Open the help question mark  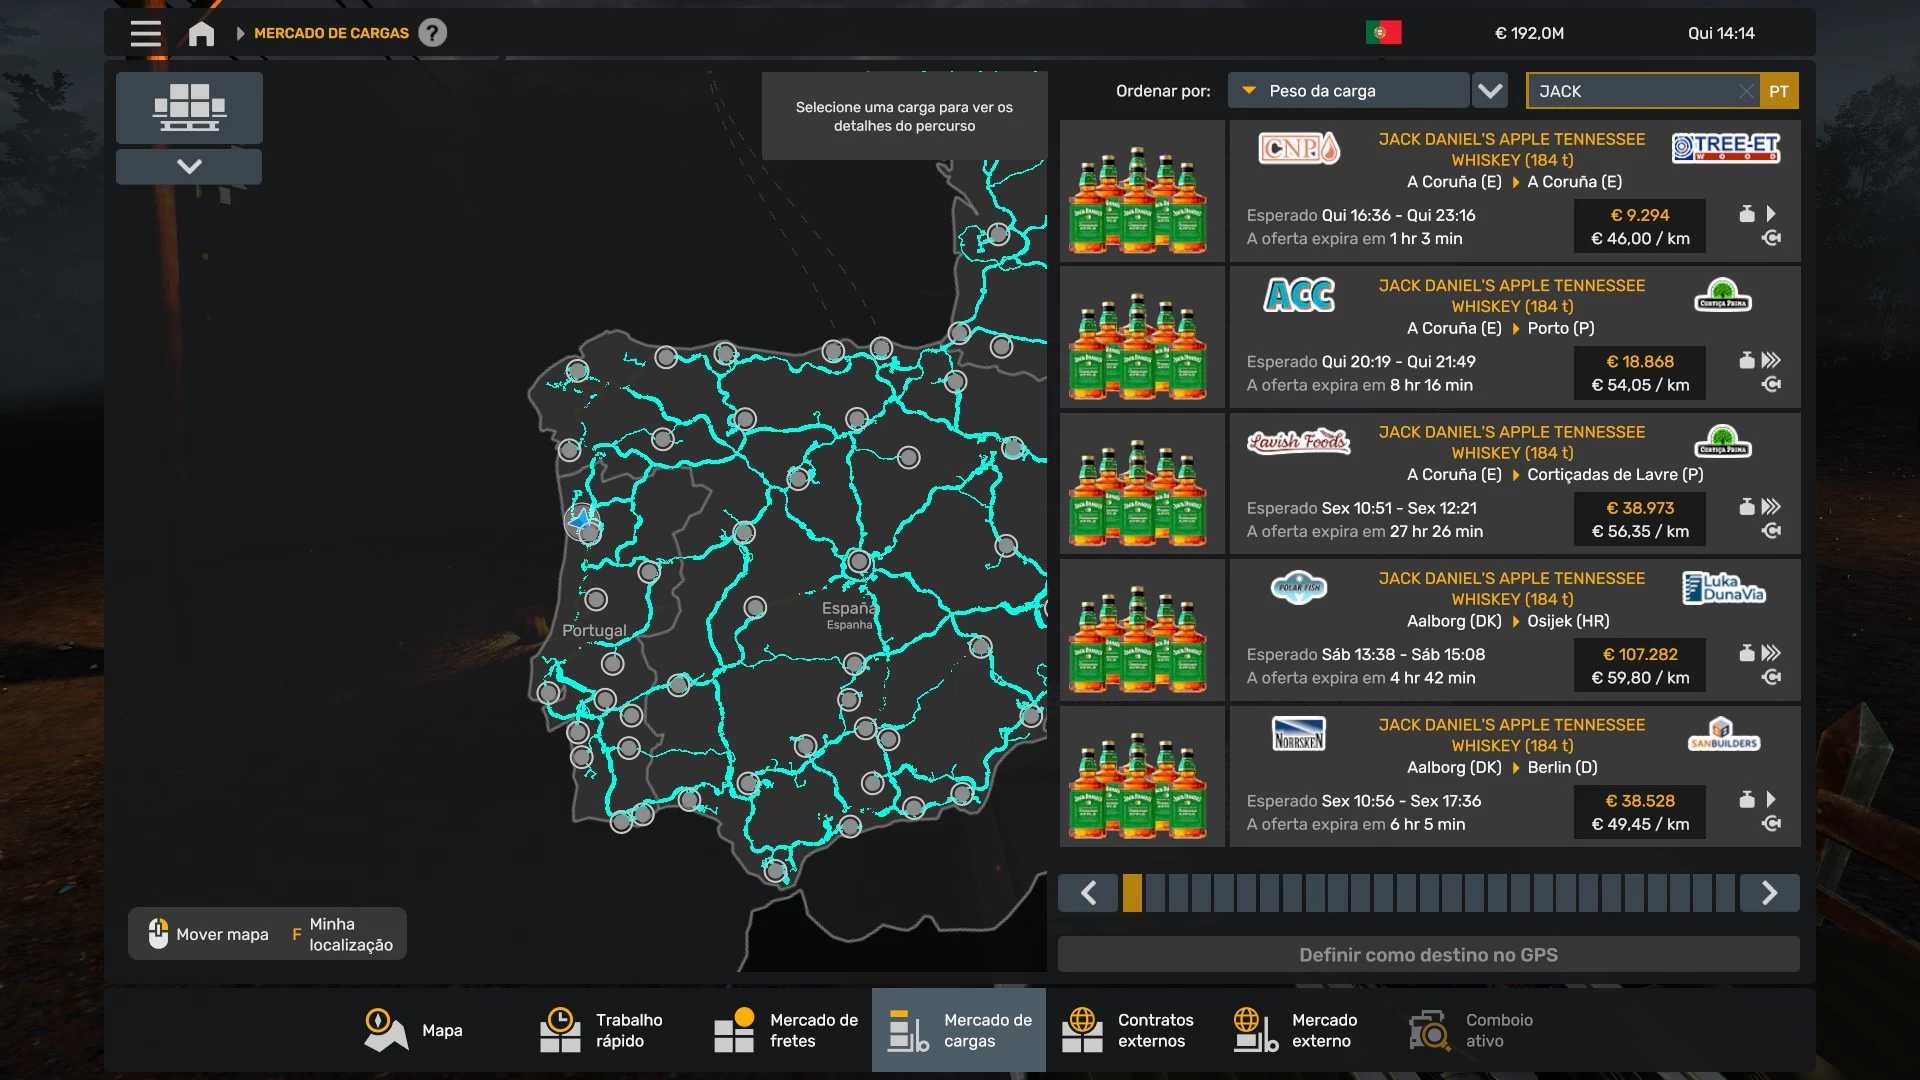pyautogui.click(x=432, y=33)
